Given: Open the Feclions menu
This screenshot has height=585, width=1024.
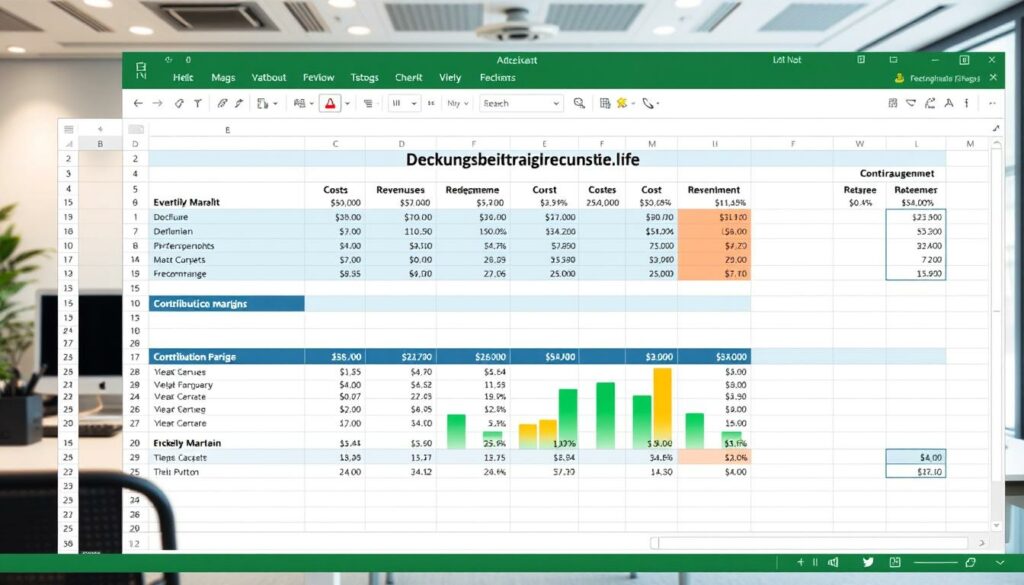Looking at the screenshot, I should [x=498, y=78].
